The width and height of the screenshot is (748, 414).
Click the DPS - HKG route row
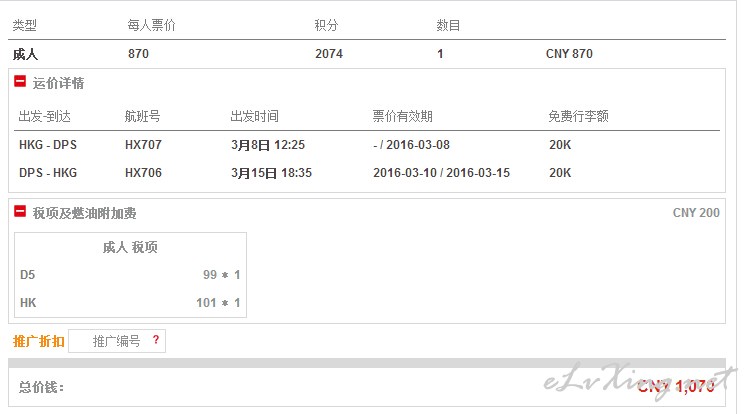click(366, 173)
